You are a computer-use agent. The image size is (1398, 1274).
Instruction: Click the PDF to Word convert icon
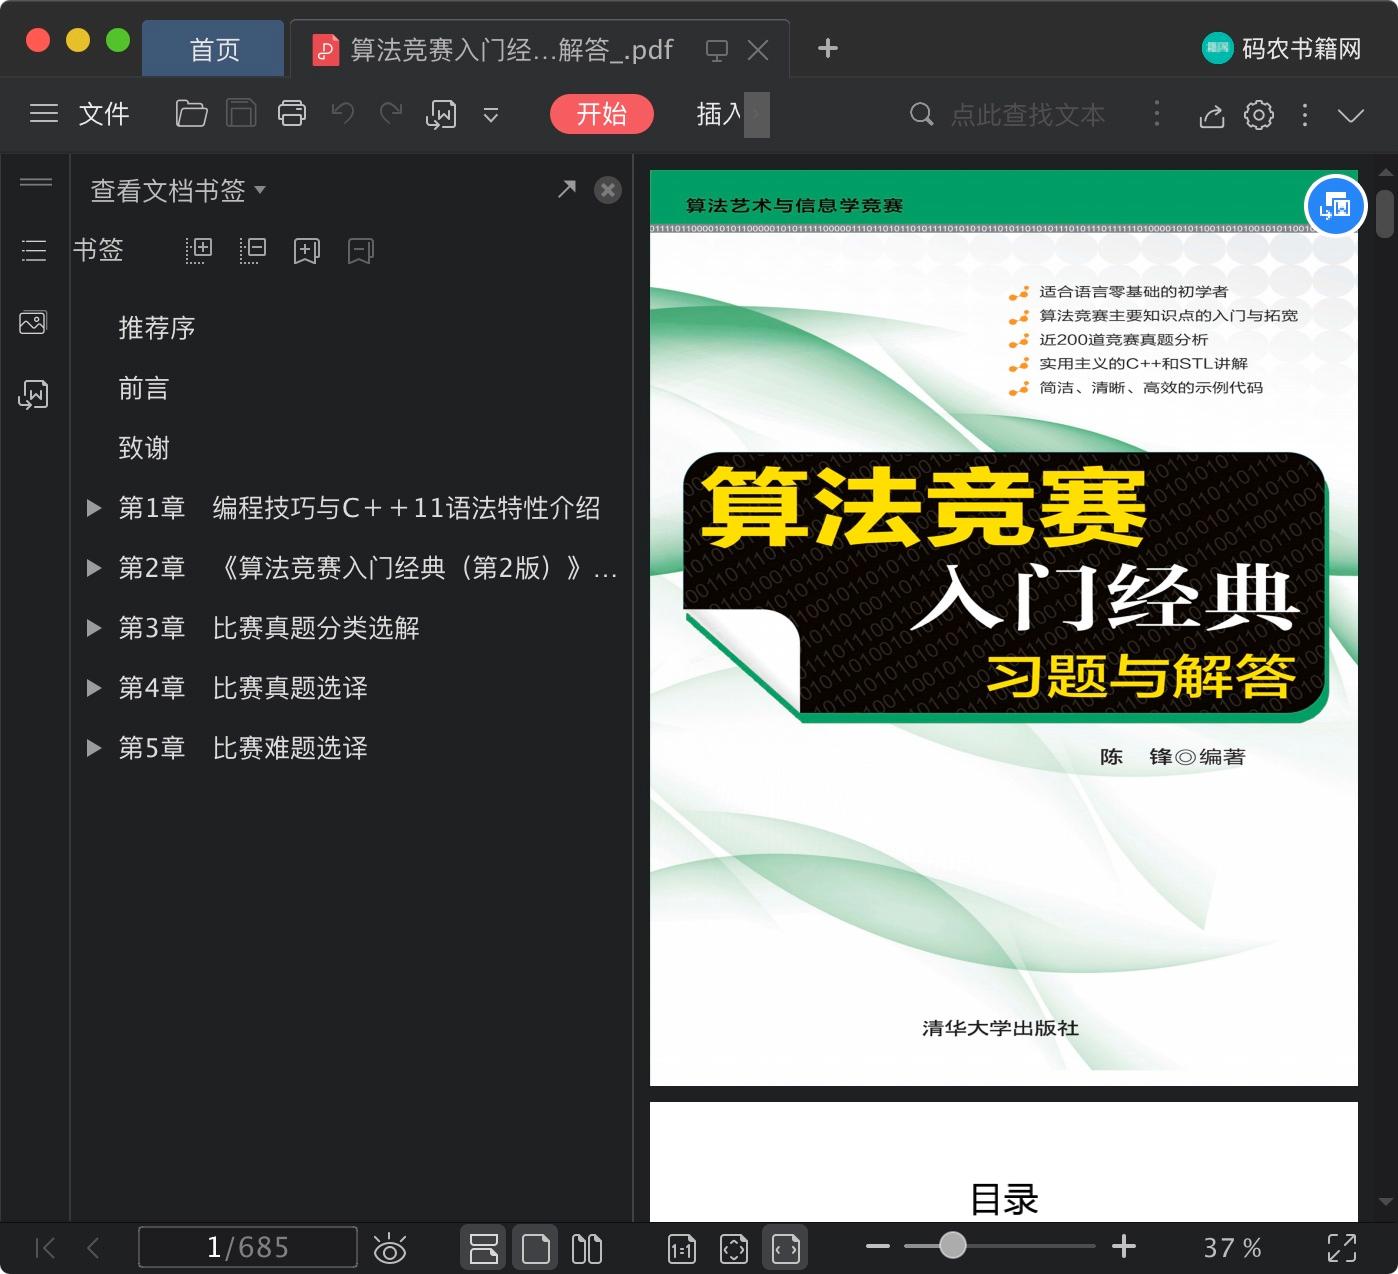441,114
